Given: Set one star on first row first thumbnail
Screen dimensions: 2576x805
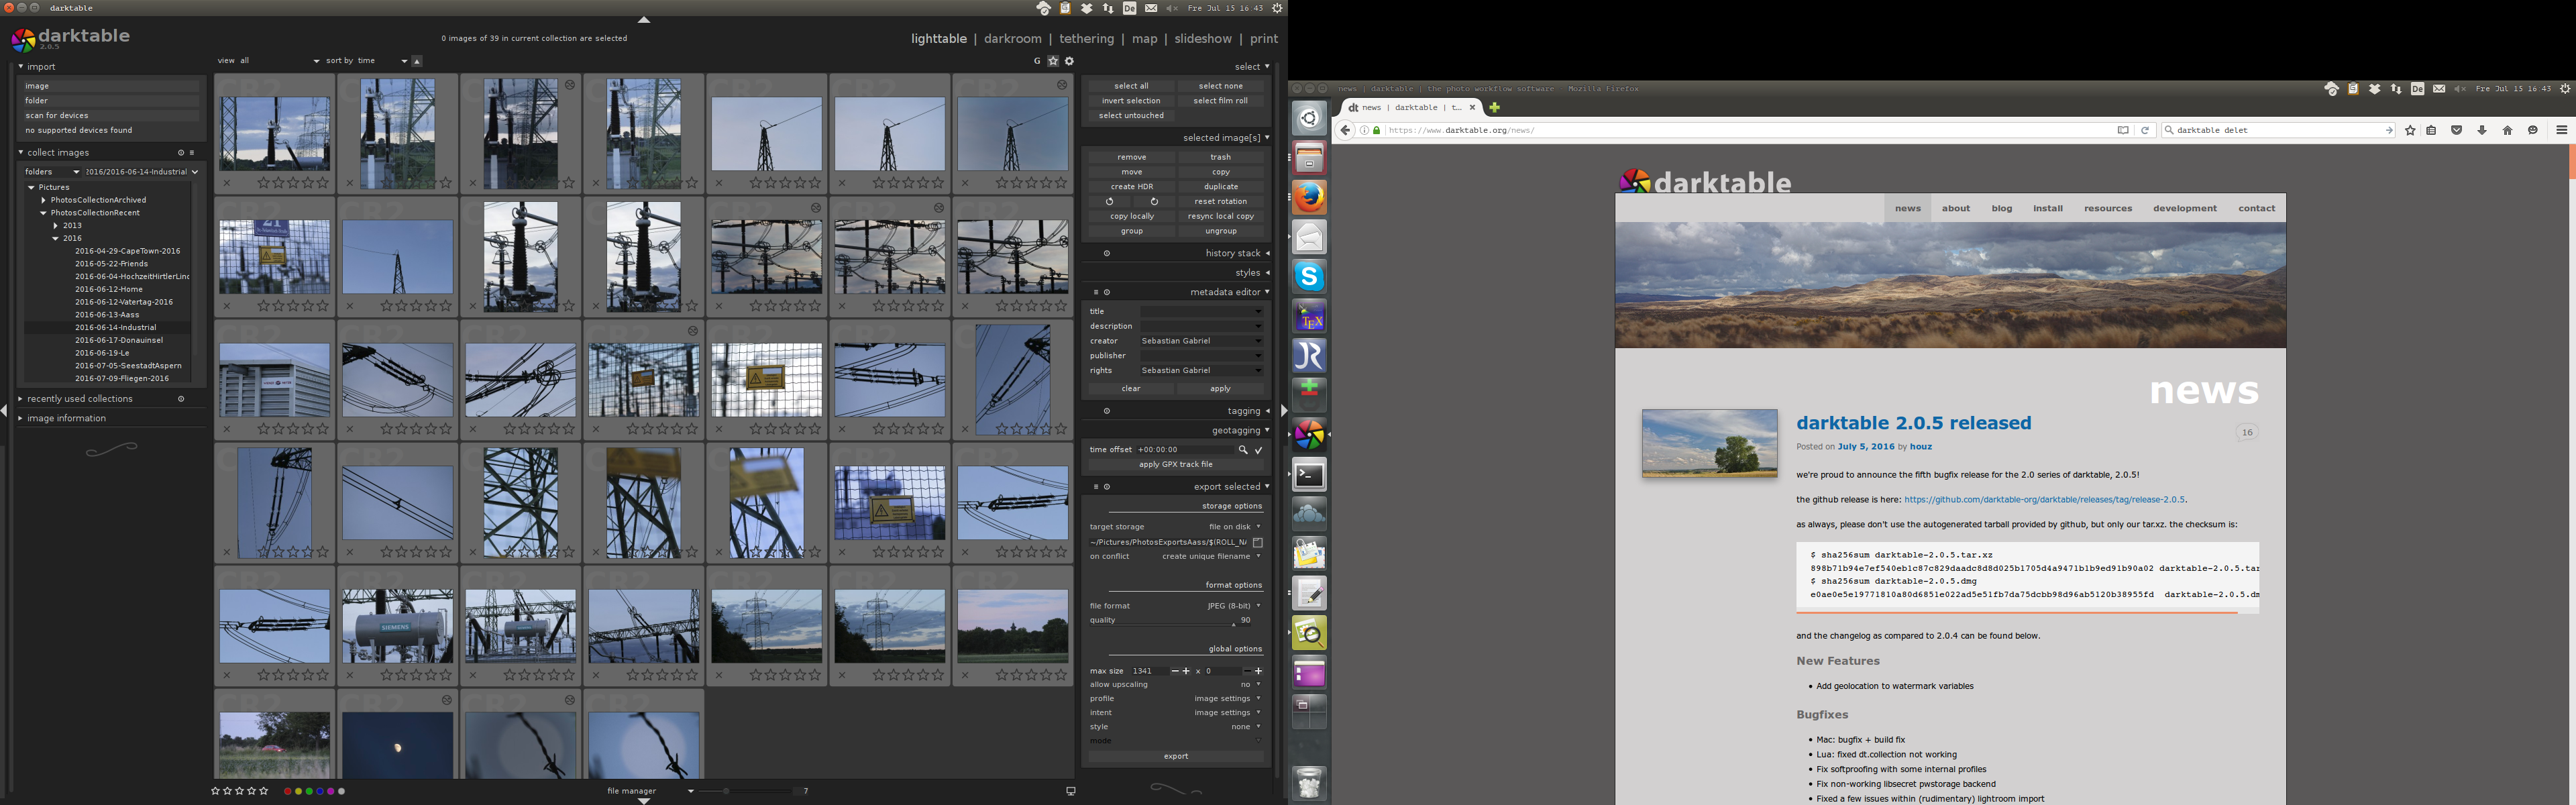Looking at the screenshot, I should pos(264,183).
